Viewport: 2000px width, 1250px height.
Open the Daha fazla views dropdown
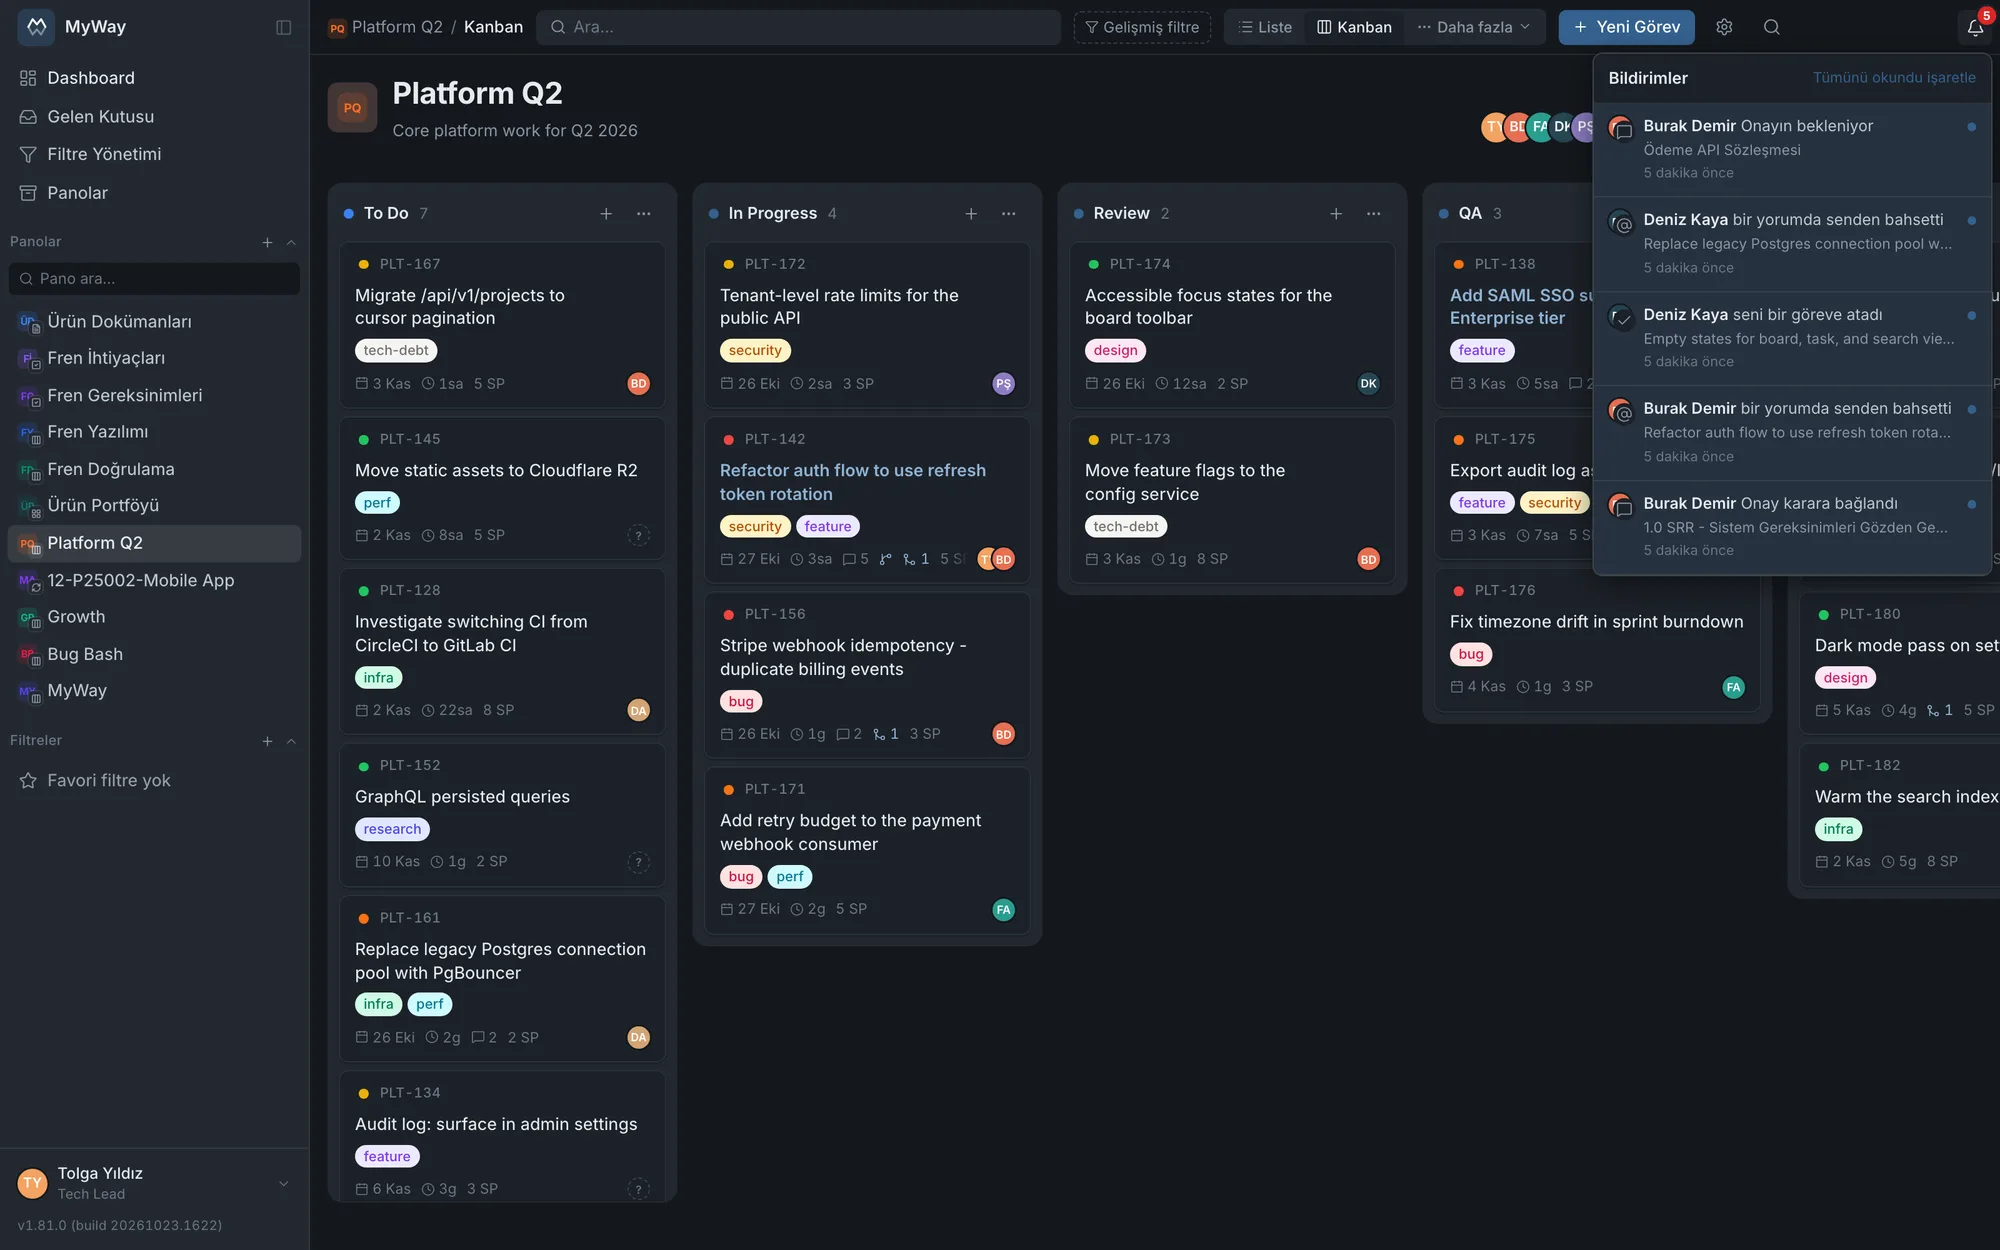[1473, 27]
